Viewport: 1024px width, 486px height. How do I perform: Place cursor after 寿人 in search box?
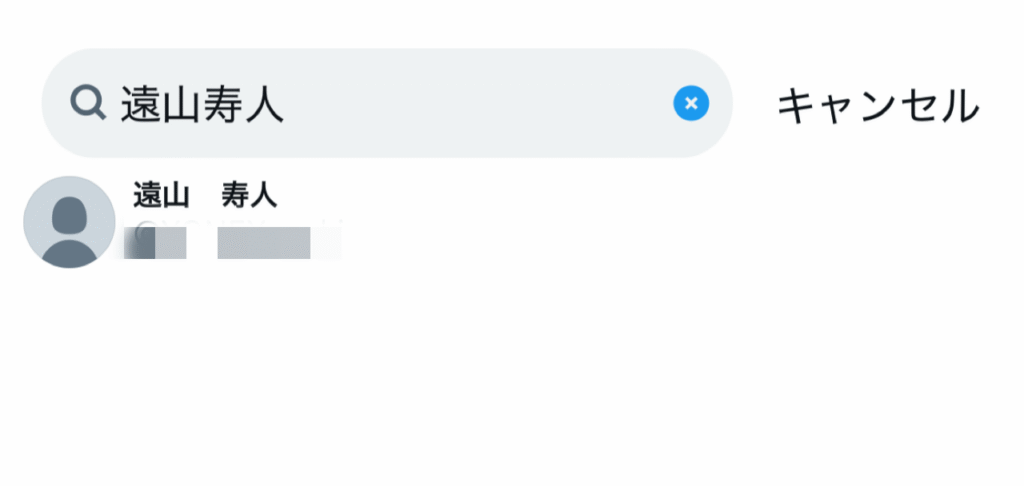285,105
